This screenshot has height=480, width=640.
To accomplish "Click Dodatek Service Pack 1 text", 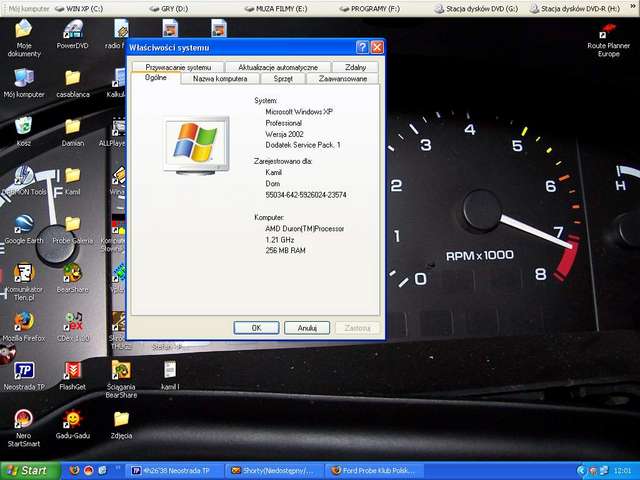I will (303, 145).
